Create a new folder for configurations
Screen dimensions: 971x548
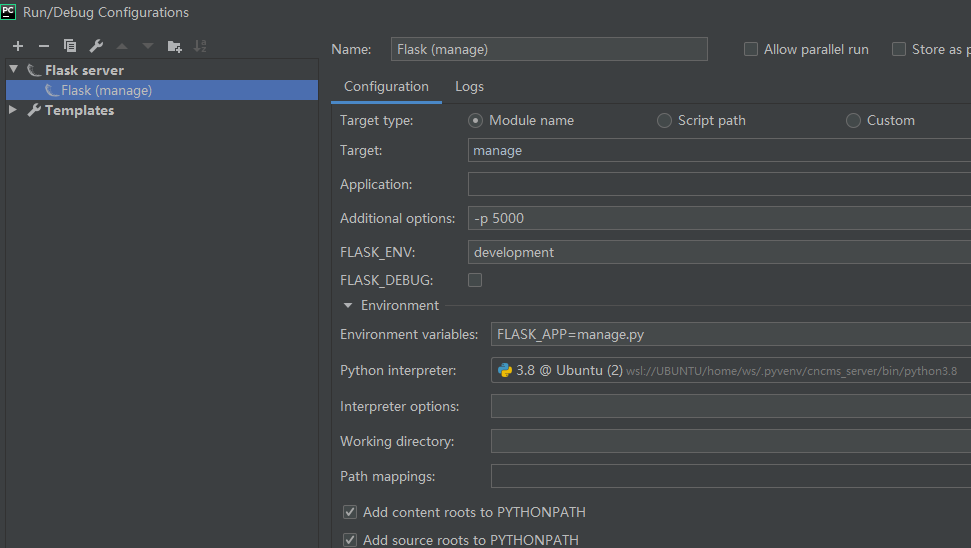175,46
